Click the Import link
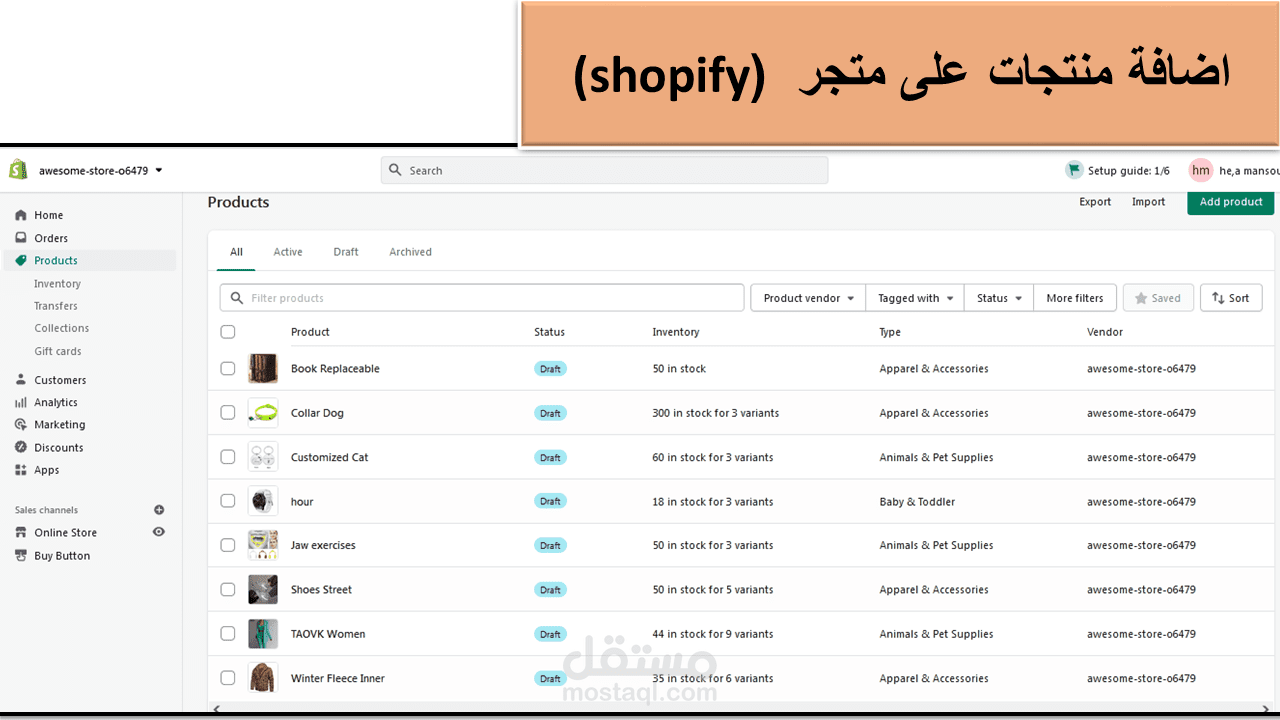This screenshot has width=1280, height=720. pyautogui.click(x=1148, y=202)
